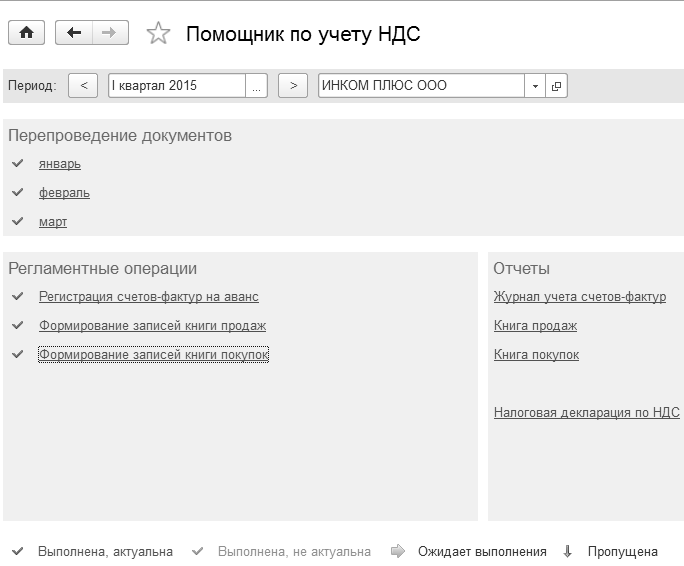
Task: Click the 'Перепроведение документов' section heading
Action: coord(120,136)
